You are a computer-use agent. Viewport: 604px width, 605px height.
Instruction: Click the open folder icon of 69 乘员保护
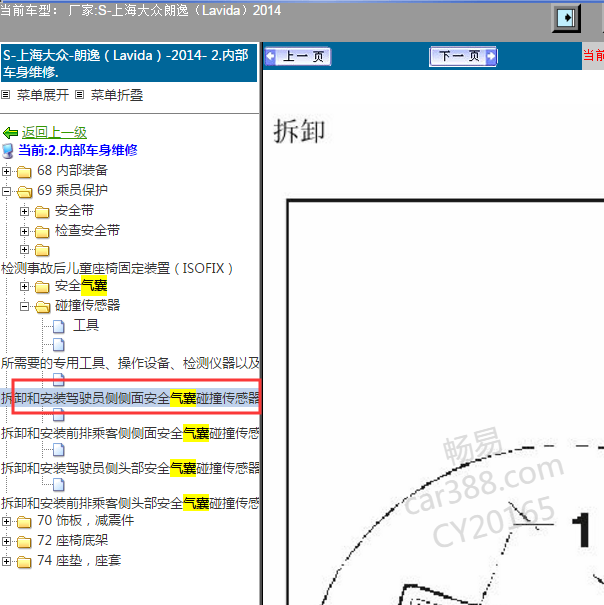tap(24, 191)
